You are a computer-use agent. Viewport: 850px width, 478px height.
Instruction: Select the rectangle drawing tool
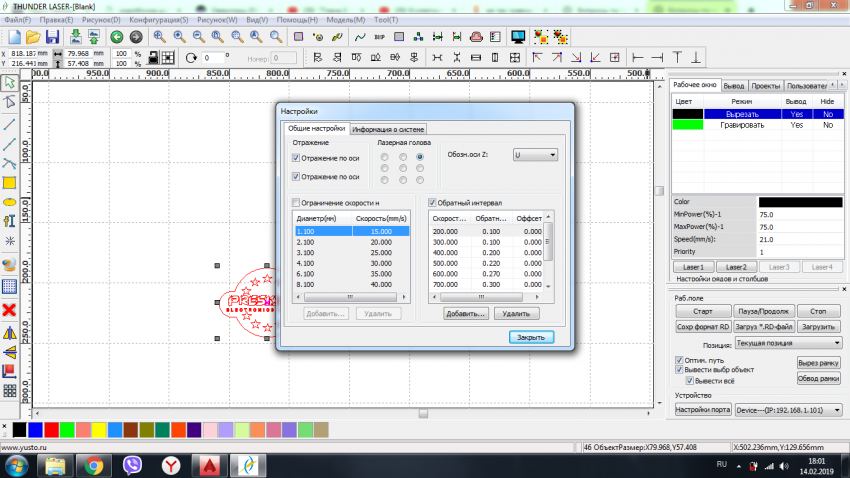[10, 182]
